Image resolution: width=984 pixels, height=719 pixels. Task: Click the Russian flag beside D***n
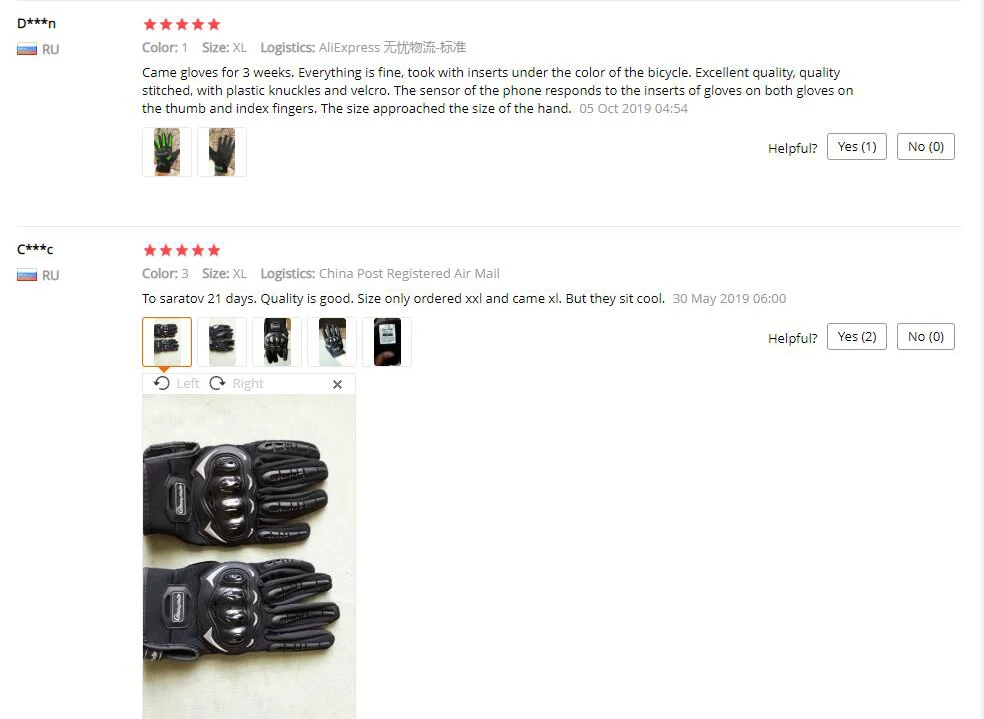point(27,50)
